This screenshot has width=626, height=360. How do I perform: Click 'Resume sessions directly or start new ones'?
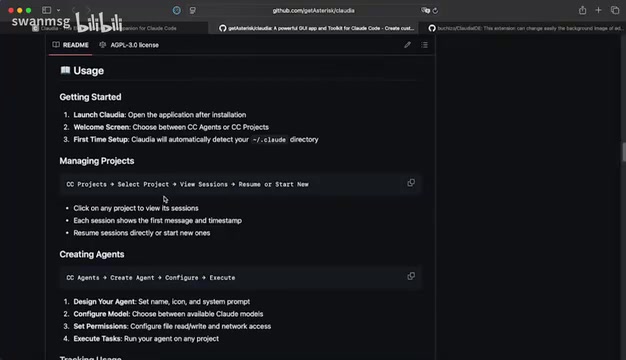[x=142, y=233]
